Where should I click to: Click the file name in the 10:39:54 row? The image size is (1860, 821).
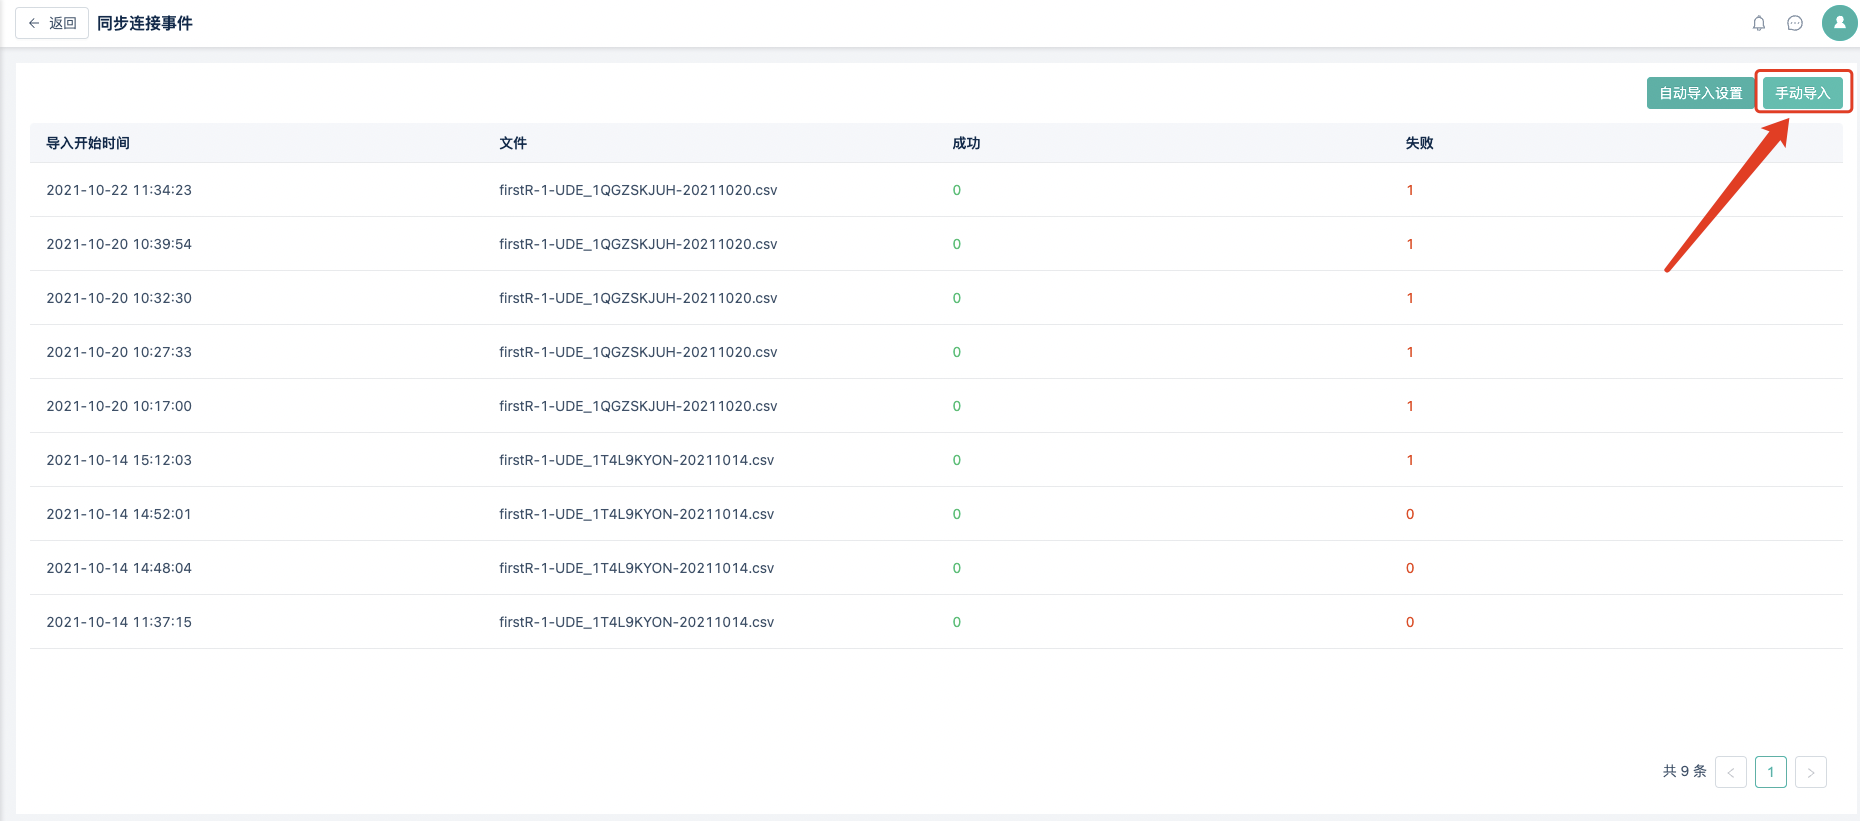pyautogui.click(x=638, y=244)
